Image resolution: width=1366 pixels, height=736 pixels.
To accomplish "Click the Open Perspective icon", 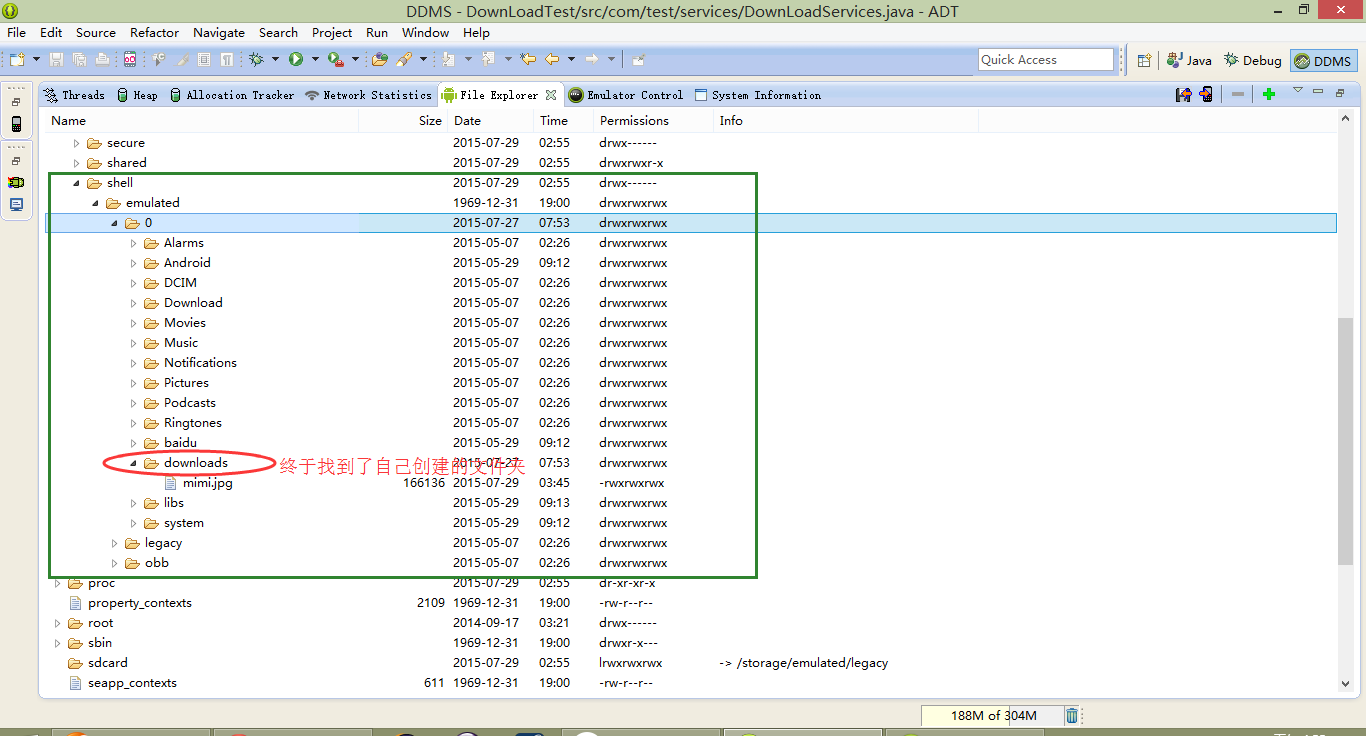I will tap(1144, 60).
